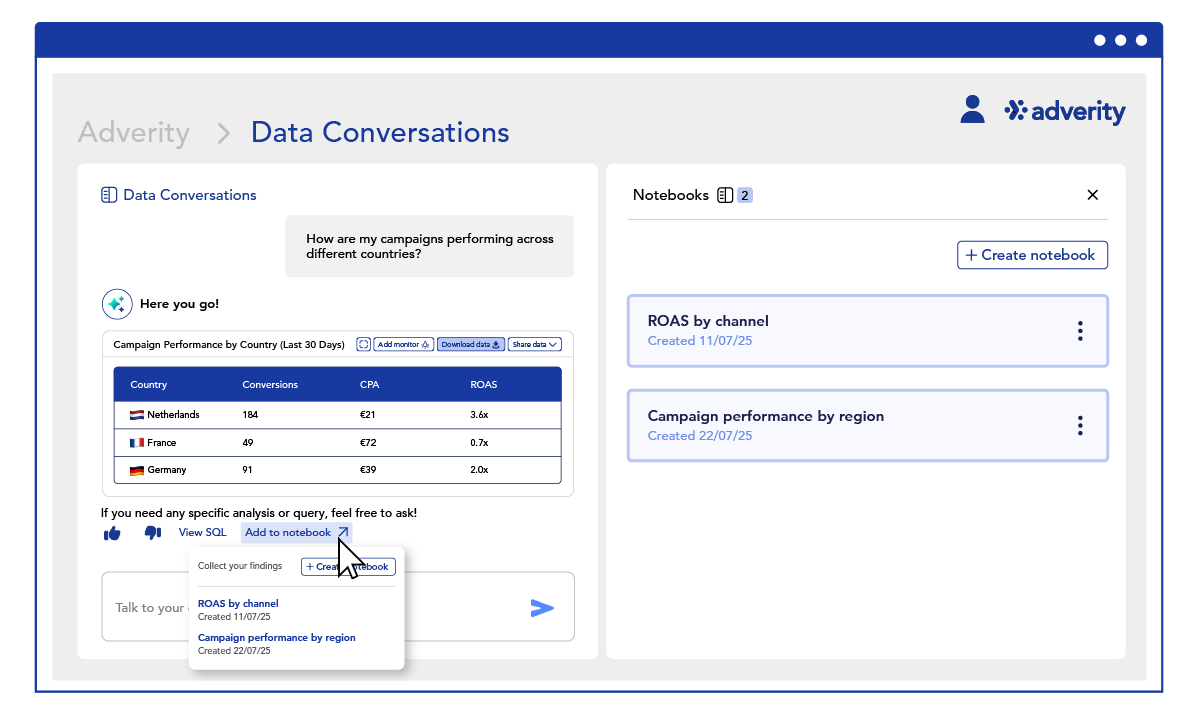Image resolution: width=1200 pixels, height=720 pixels.
Task: Click the Country column header
Action: 149,385
